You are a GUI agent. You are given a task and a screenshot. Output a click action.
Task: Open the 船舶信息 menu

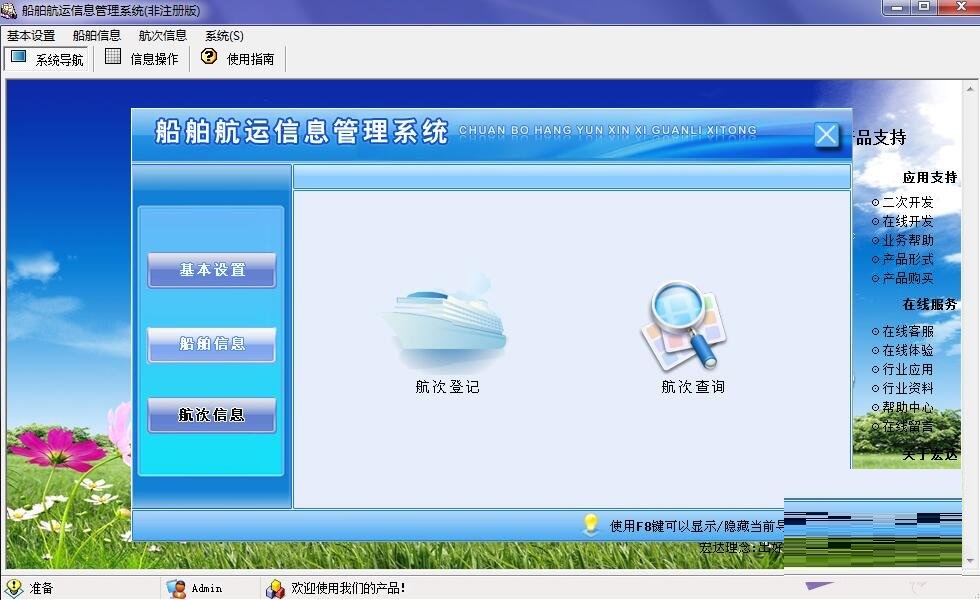[96, 36]
